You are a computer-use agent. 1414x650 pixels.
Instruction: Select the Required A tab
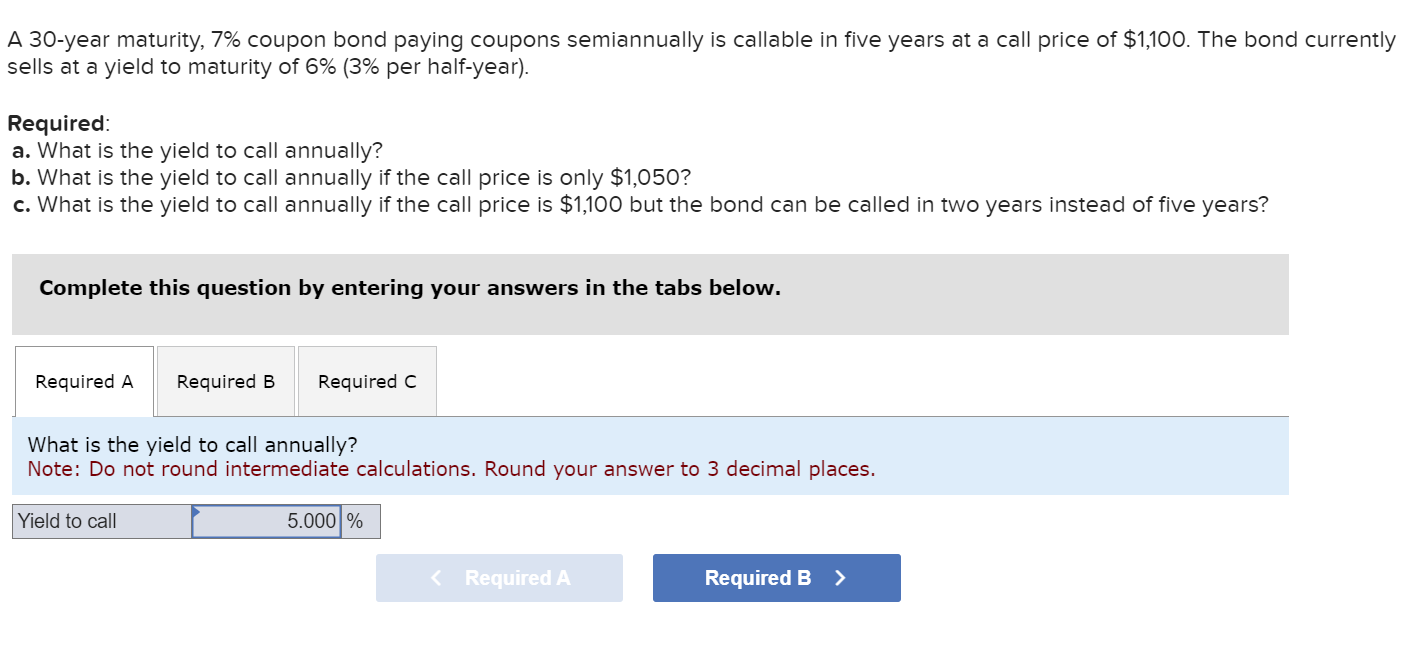(x=84, y=381)
